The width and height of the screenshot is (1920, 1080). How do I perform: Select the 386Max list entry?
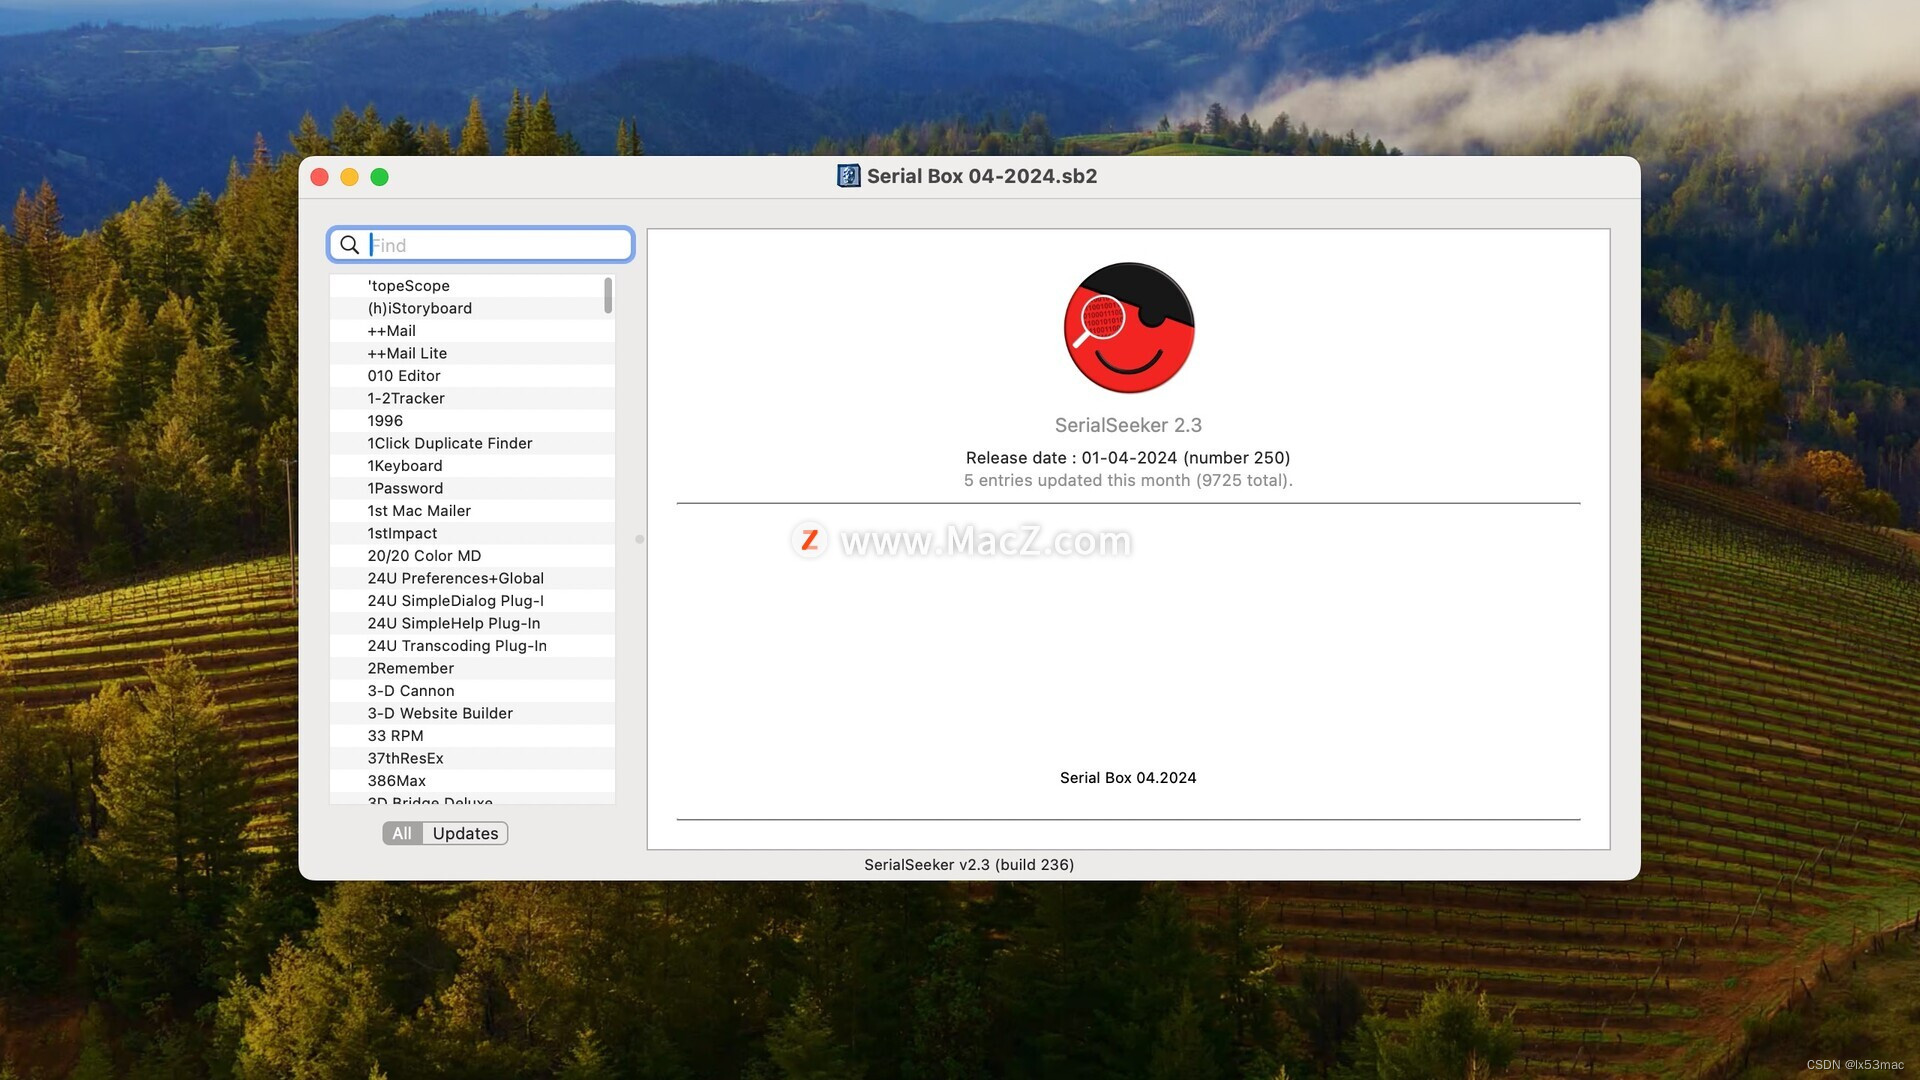[x=397, y=781]
